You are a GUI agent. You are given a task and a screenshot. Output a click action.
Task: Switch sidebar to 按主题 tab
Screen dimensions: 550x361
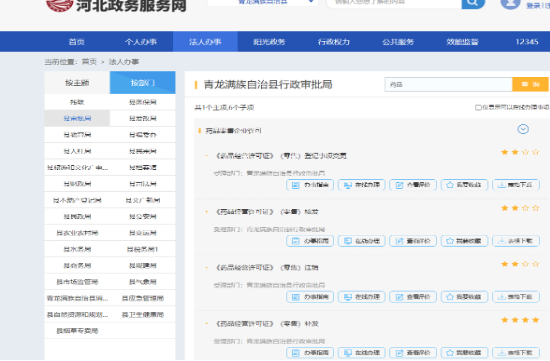[77, 83]
